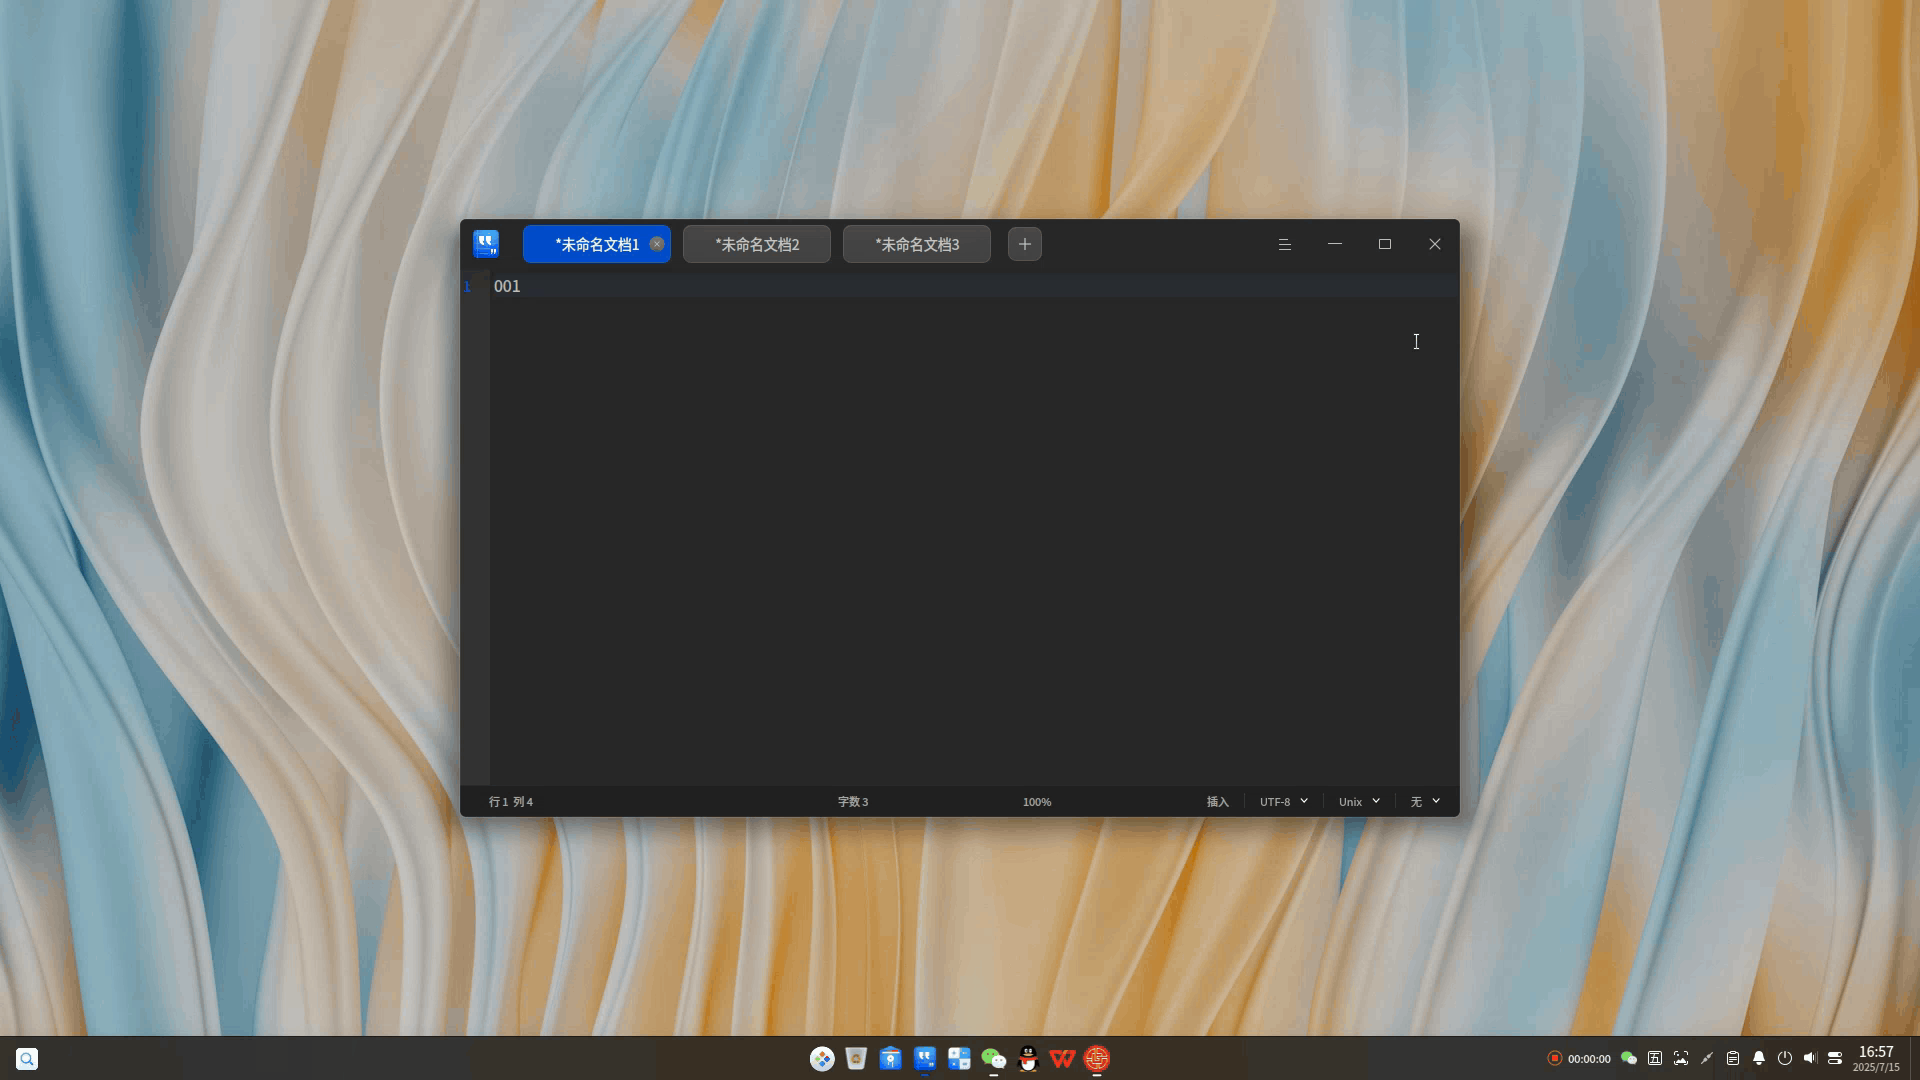Click the 字数 3 character count
The image size is (1920, 1080).
click(x=853, y=802)
